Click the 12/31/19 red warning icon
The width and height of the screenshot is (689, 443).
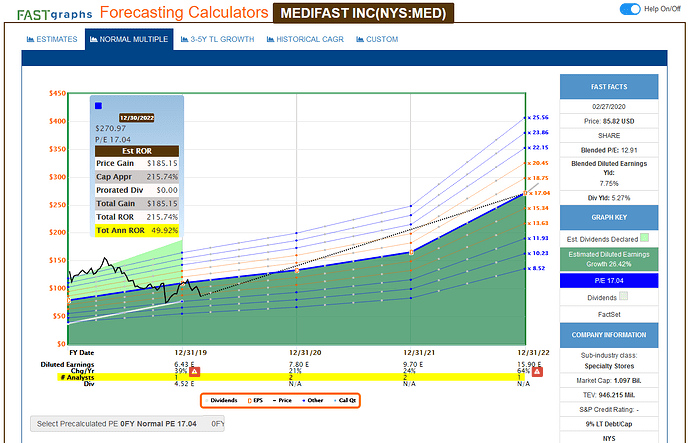click(x=194, y=372)
